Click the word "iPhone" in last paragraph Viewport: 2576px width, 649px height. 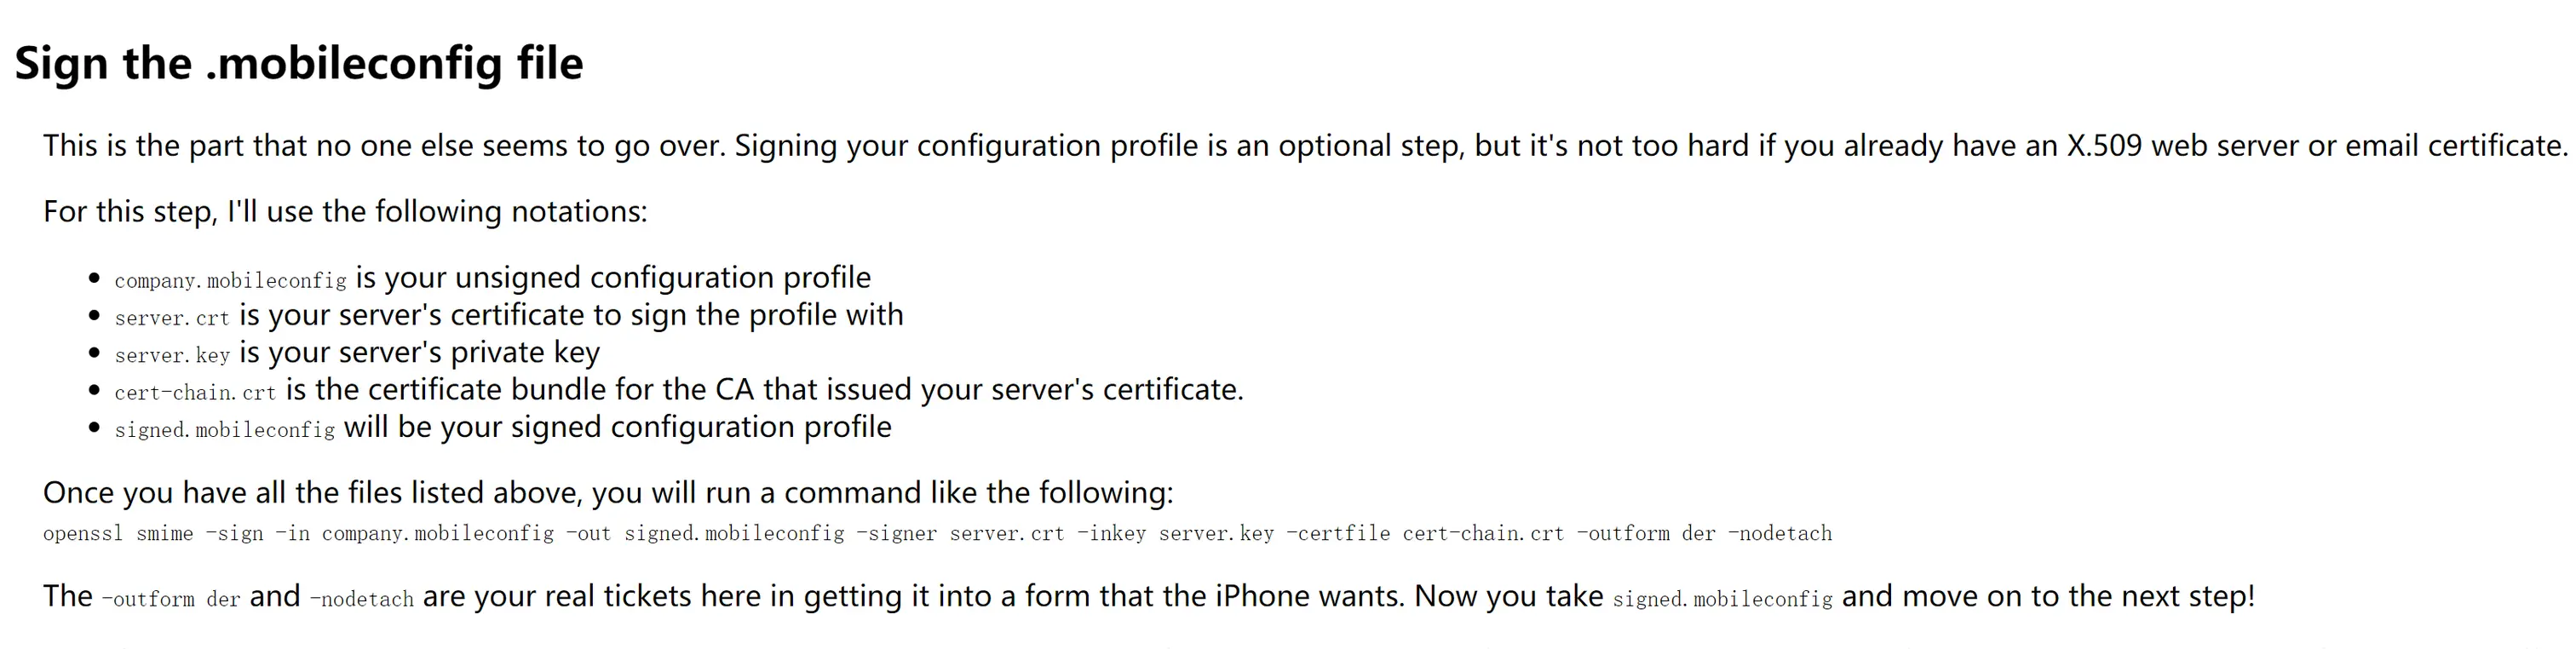[1261, 596]
